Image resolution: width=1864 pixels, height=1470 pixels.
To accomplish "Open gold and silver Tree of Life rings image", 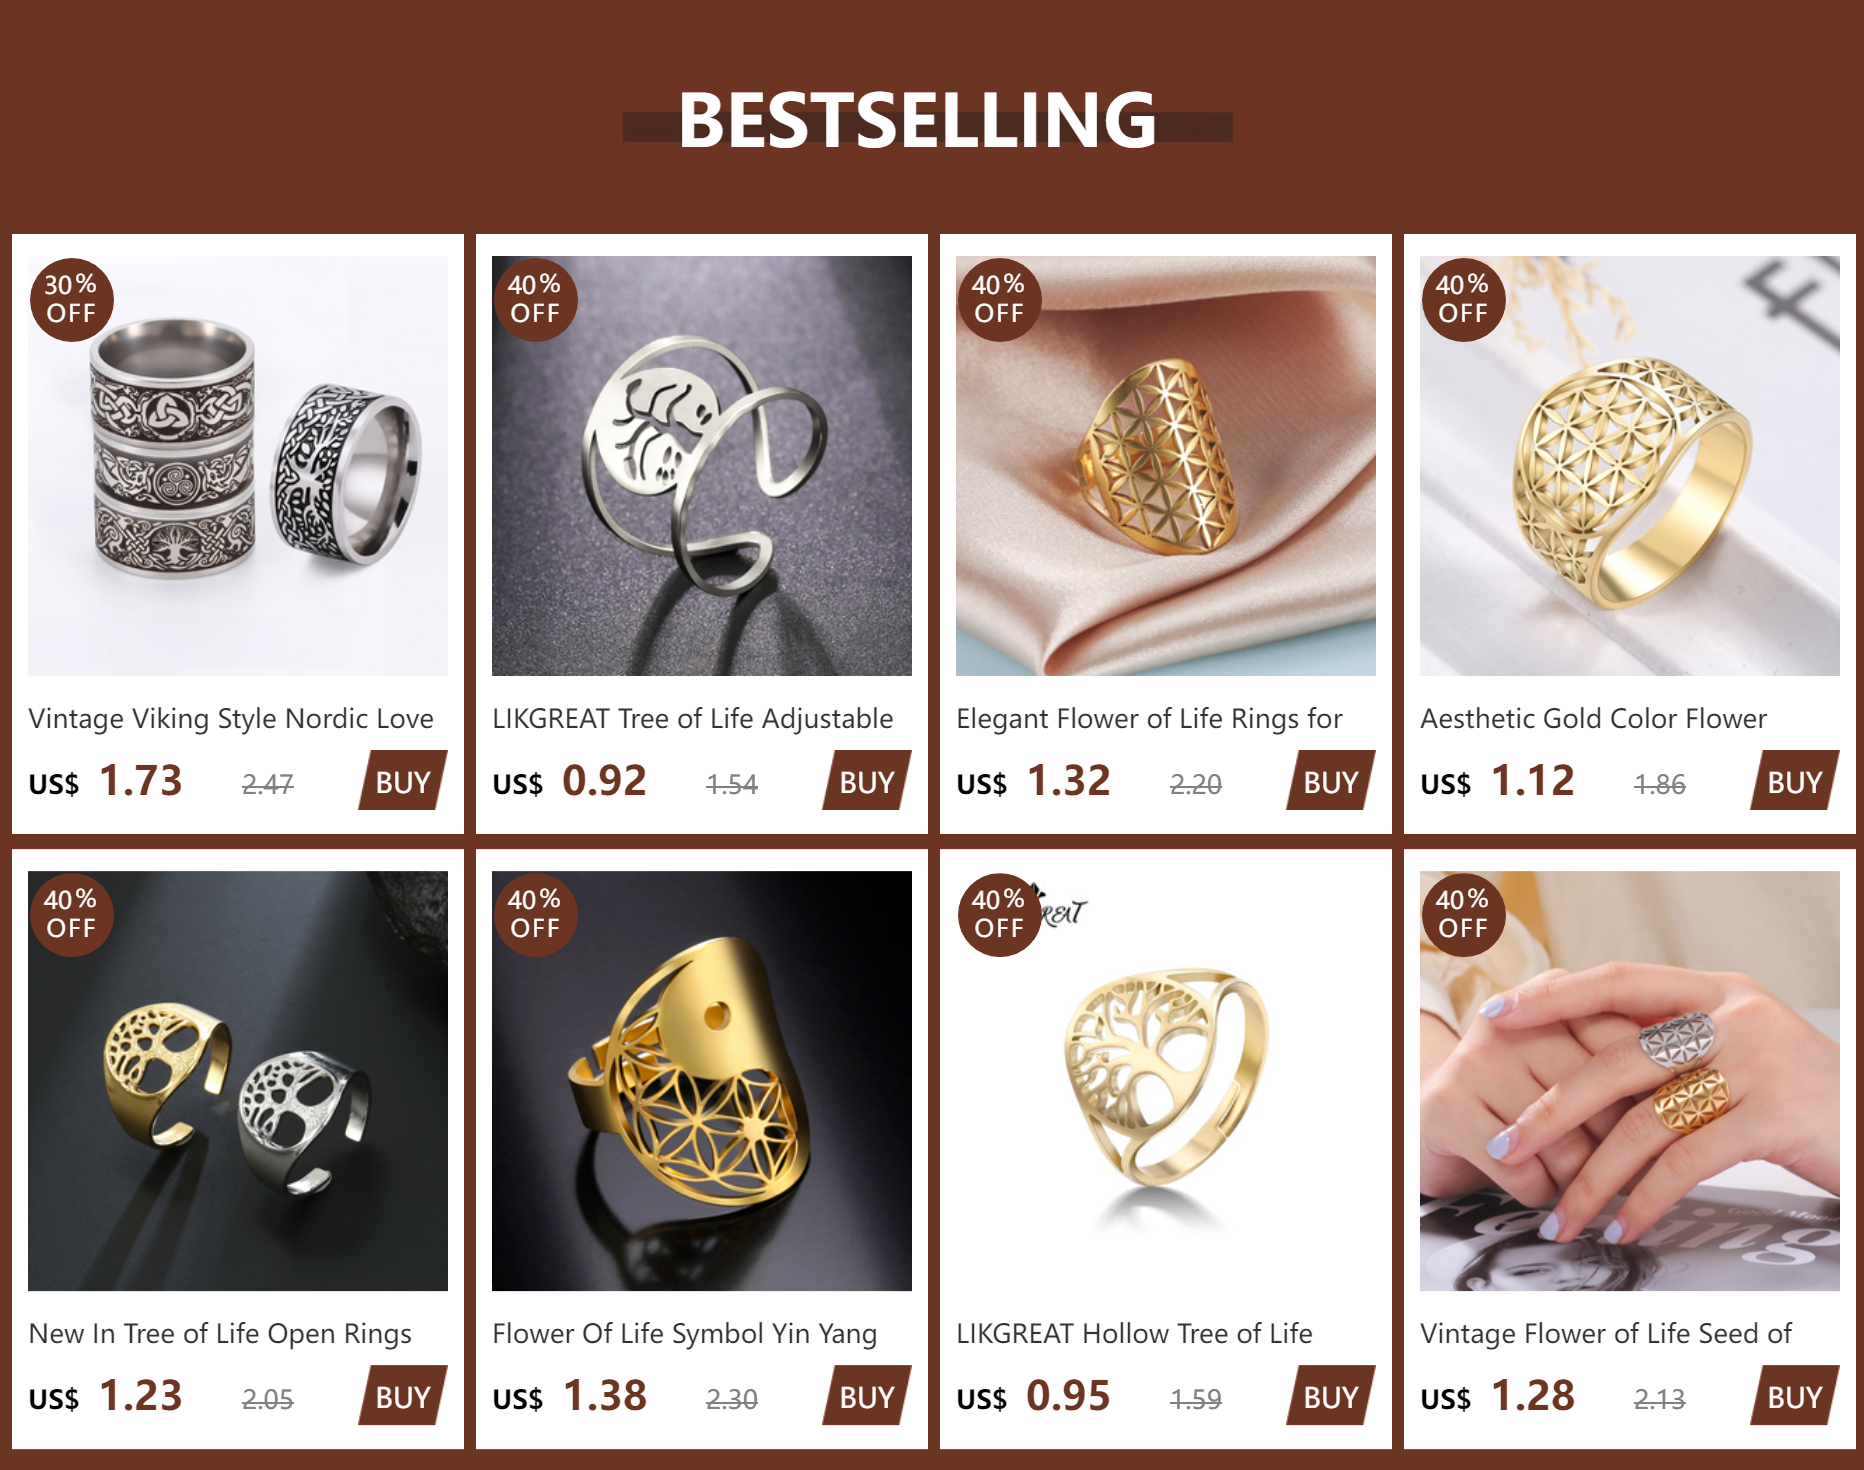I will pos(238,1081).
